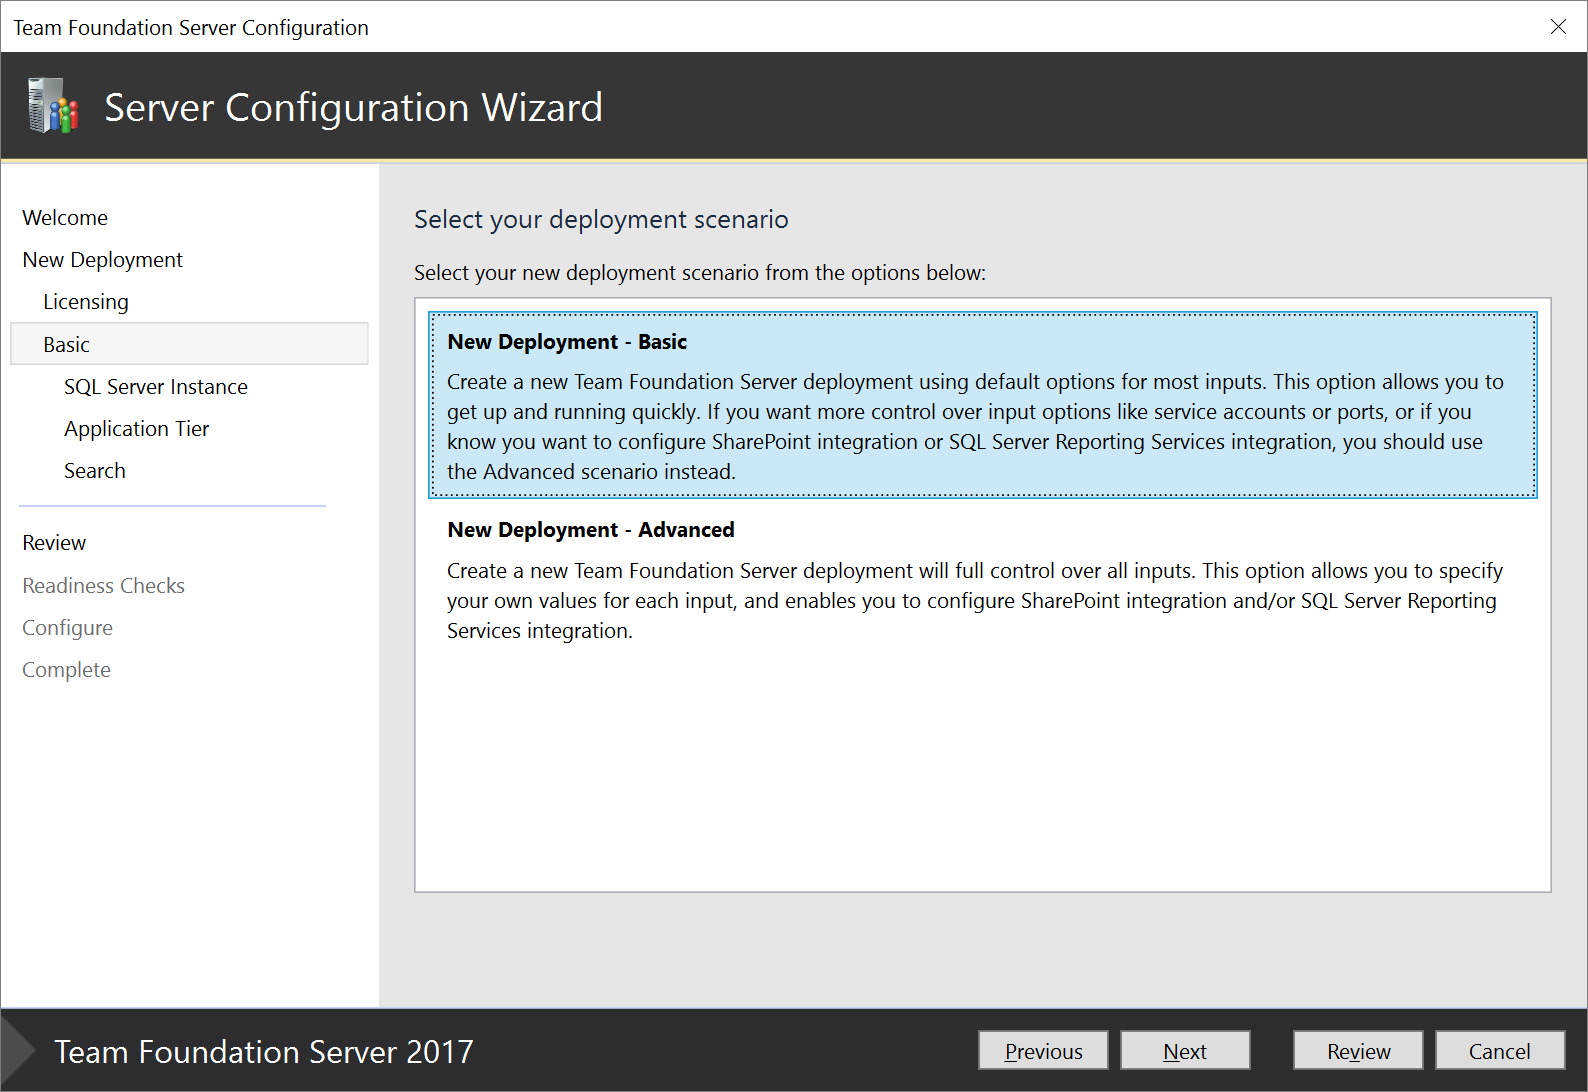Click the Next button
The width and height of the screenshot is (1588, 1092).
1185,1051
